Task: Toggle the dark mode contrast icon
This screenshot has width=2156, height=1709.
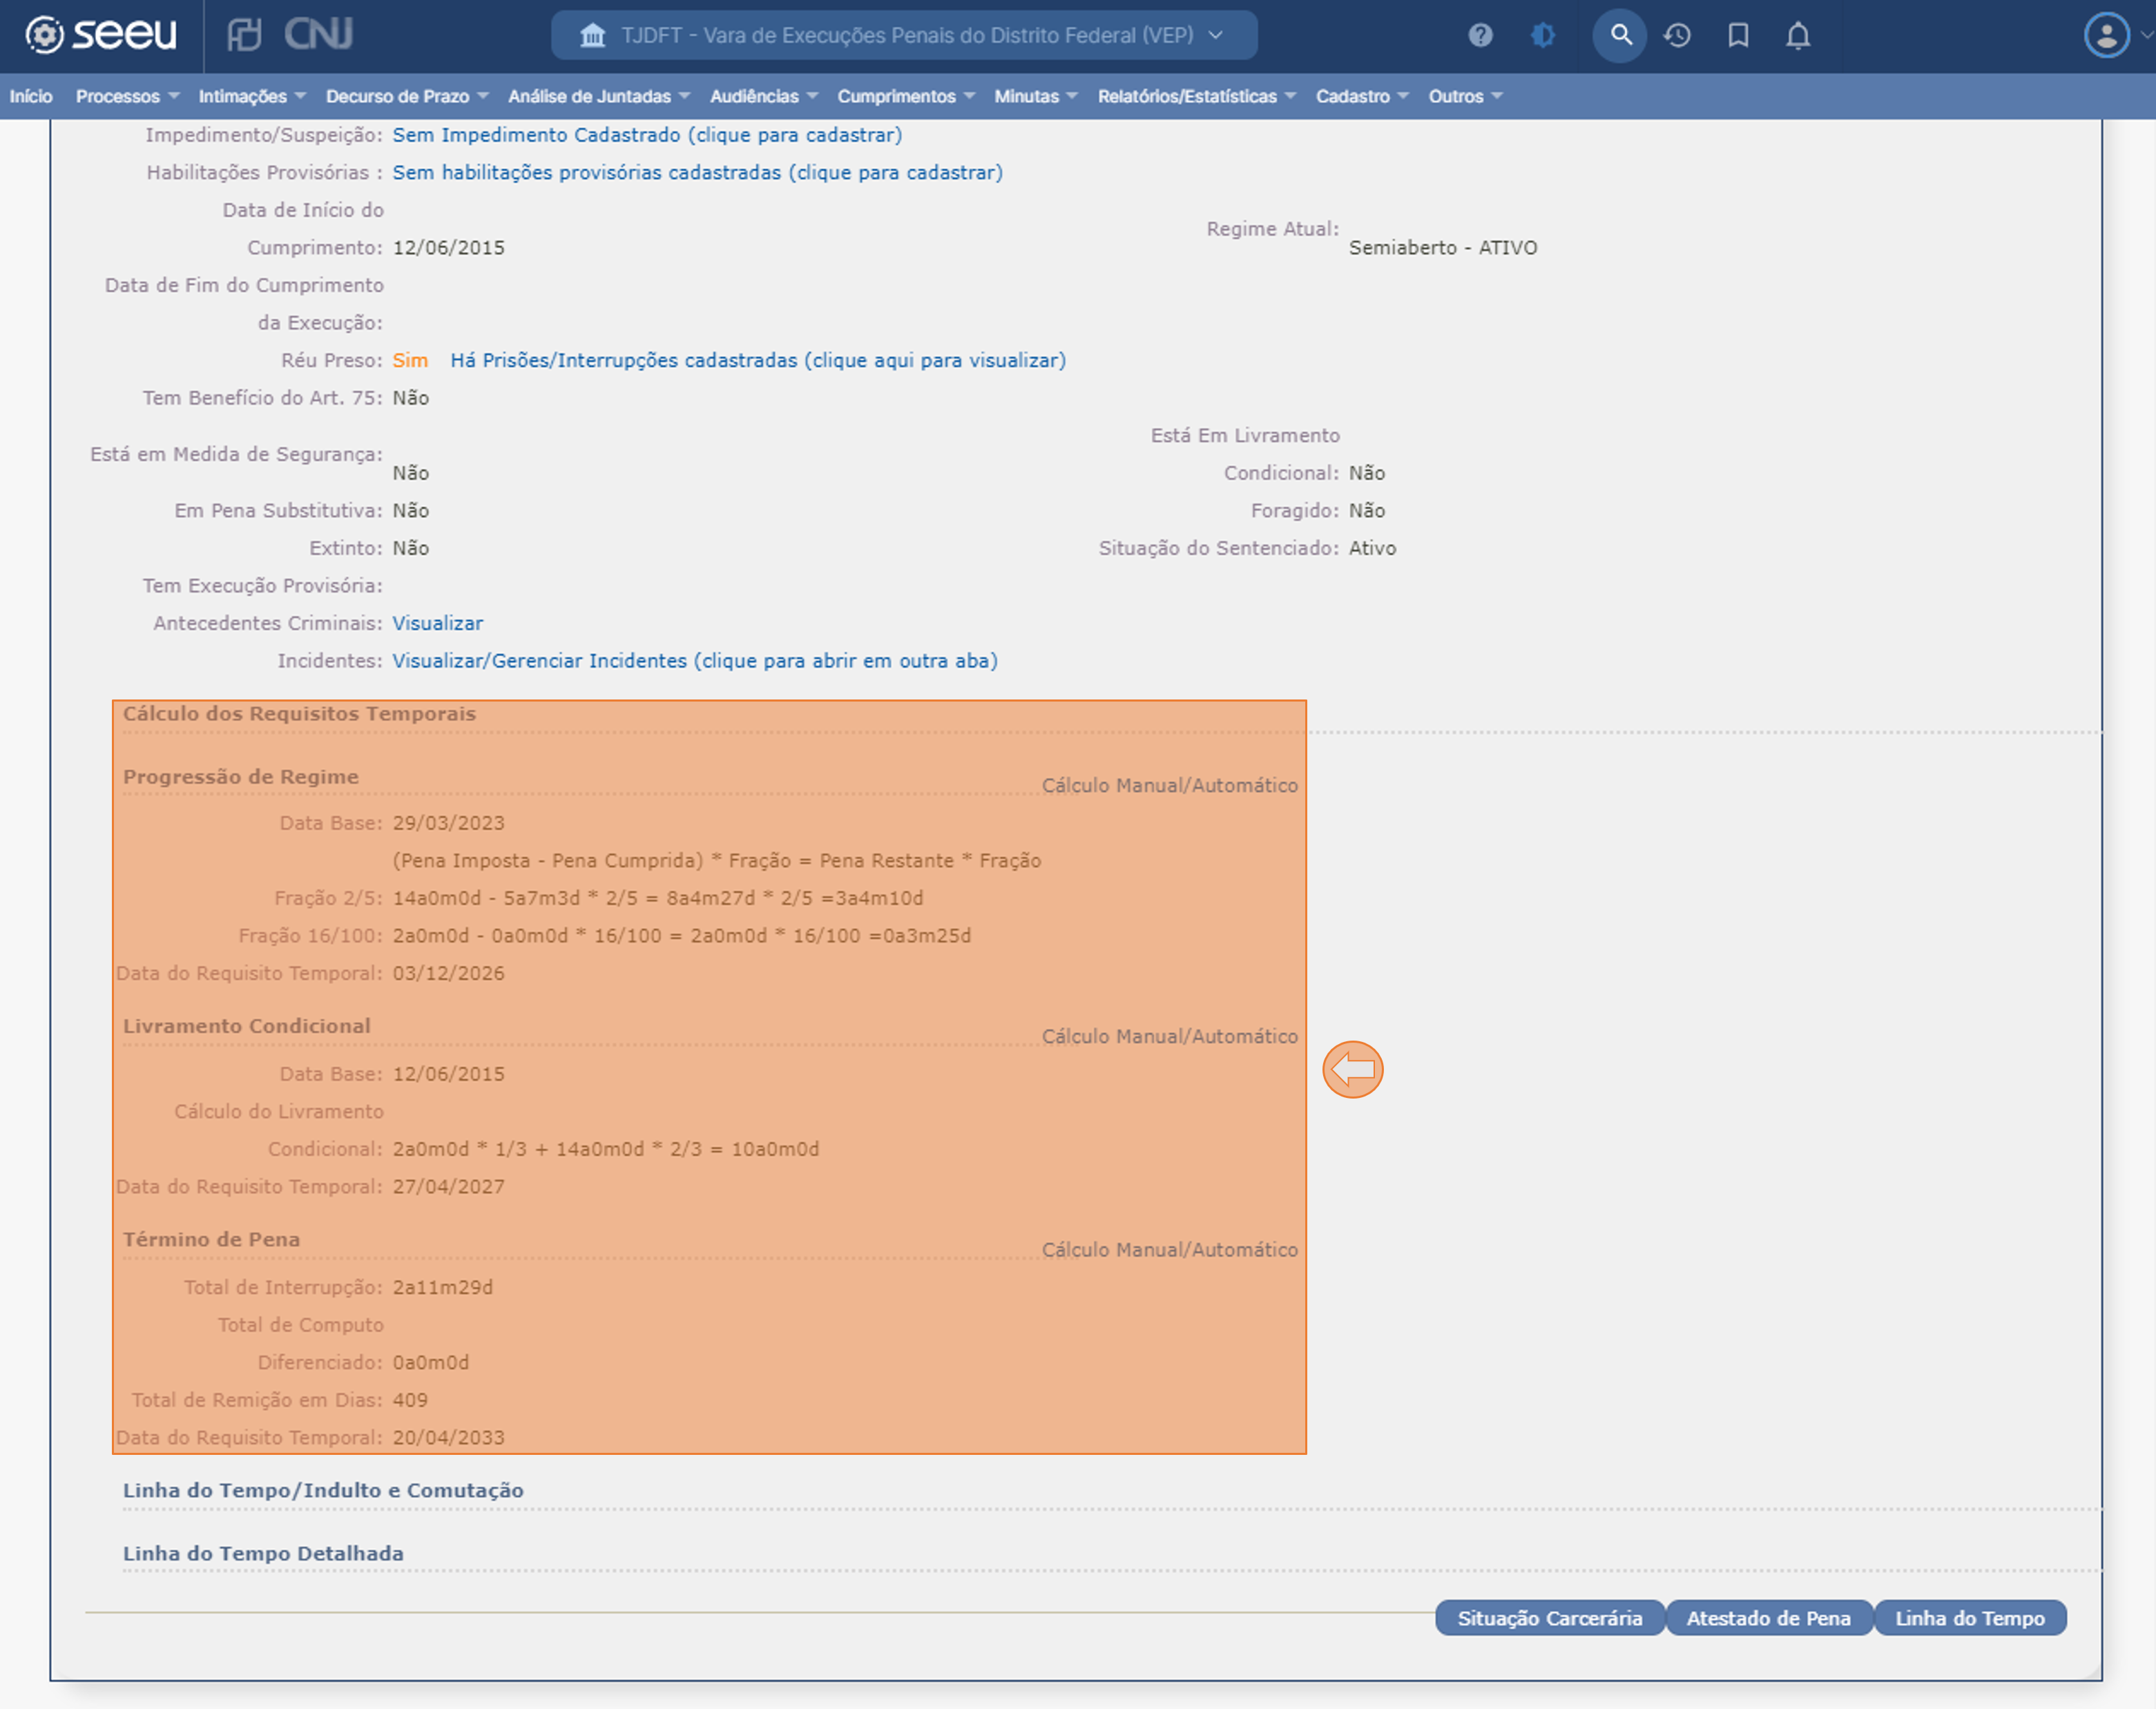Action: tap(1543, 36)
